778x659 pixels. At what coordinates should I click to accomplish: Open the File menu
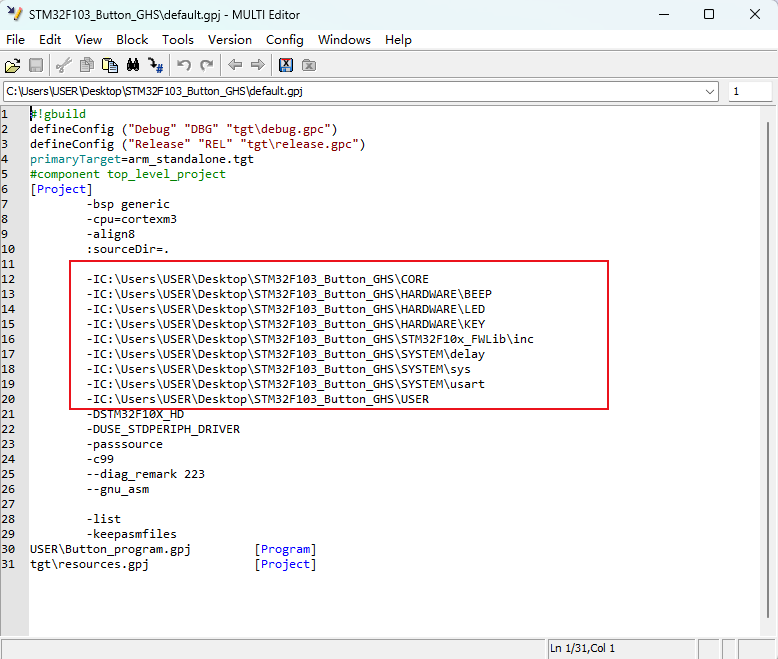16,40
